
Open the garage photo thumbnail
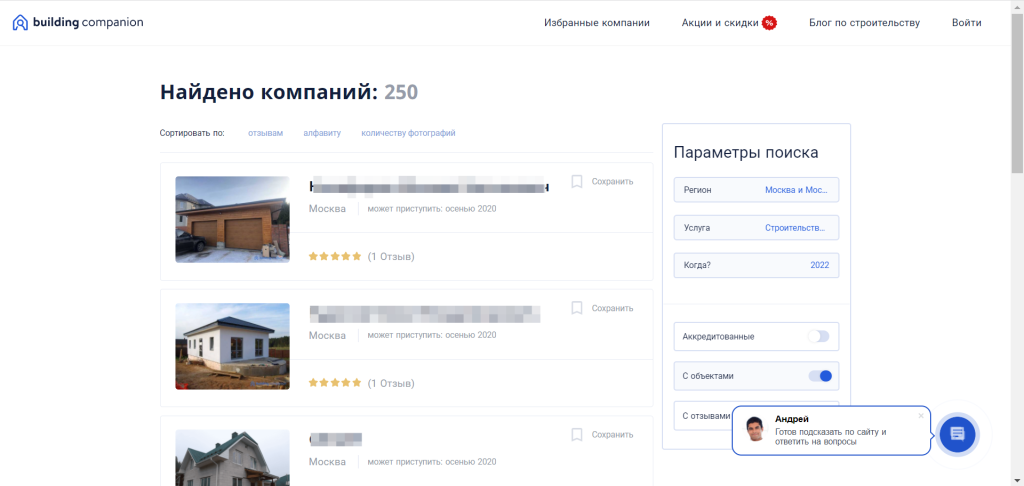[232, 219]
